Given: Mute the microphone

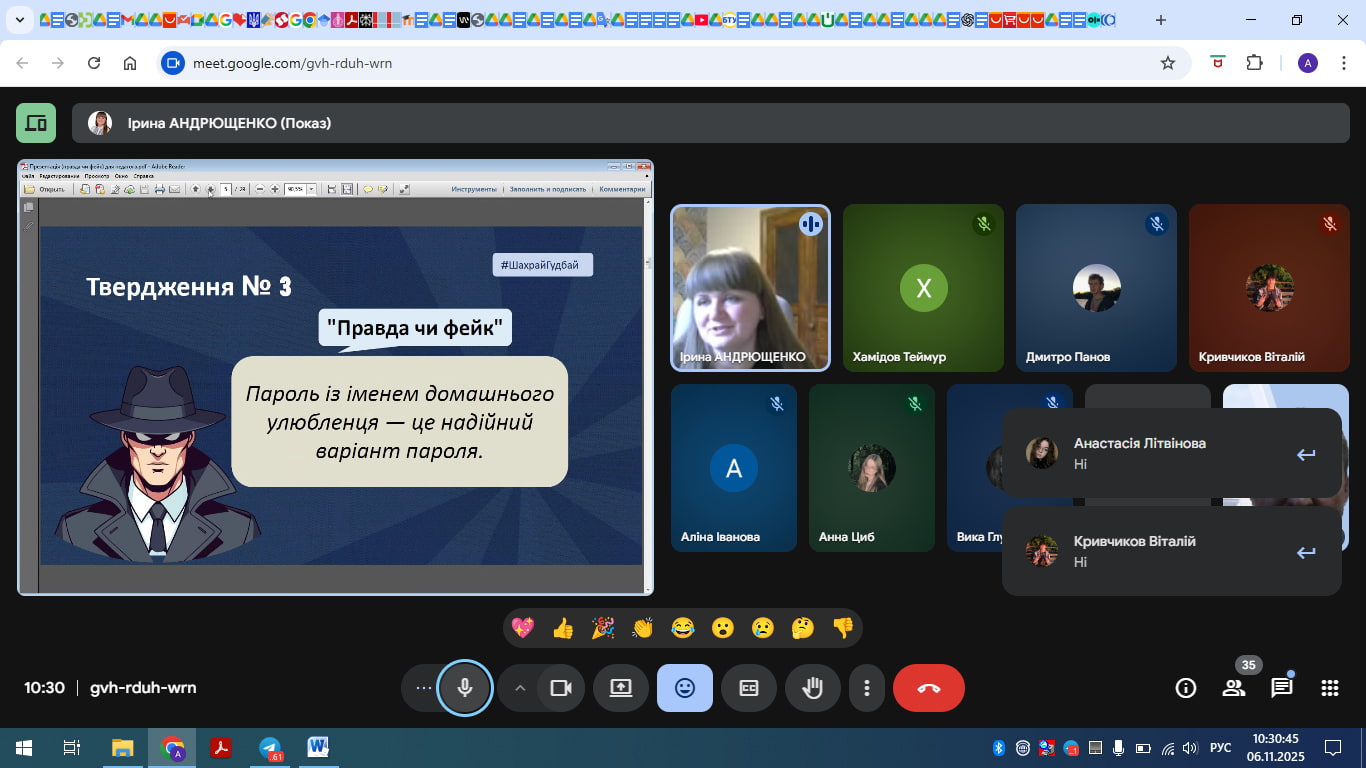Looking at the screenshot, I should tap(465, 688).
